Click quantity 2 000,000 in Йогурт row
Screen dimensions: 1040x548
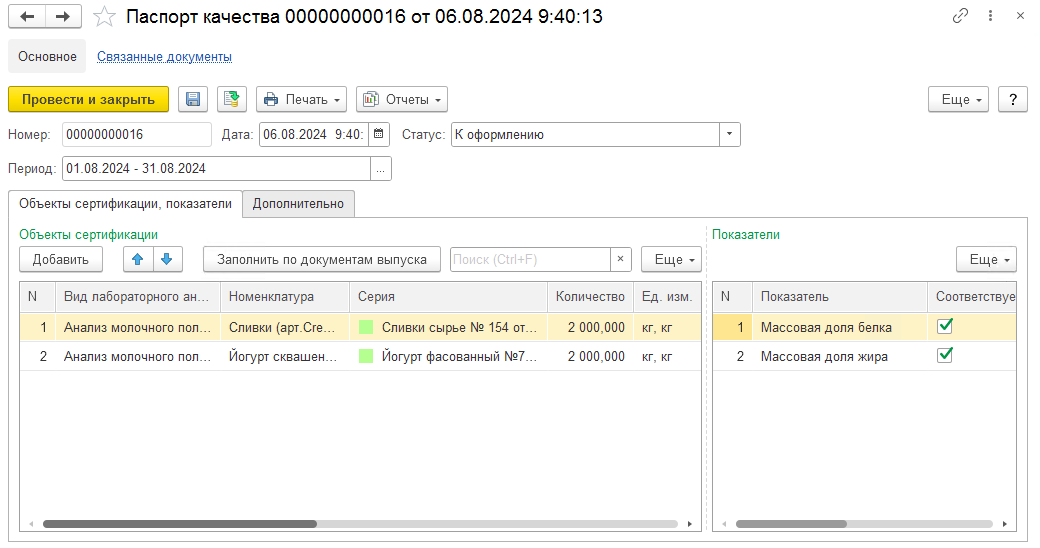click(590, 356)
